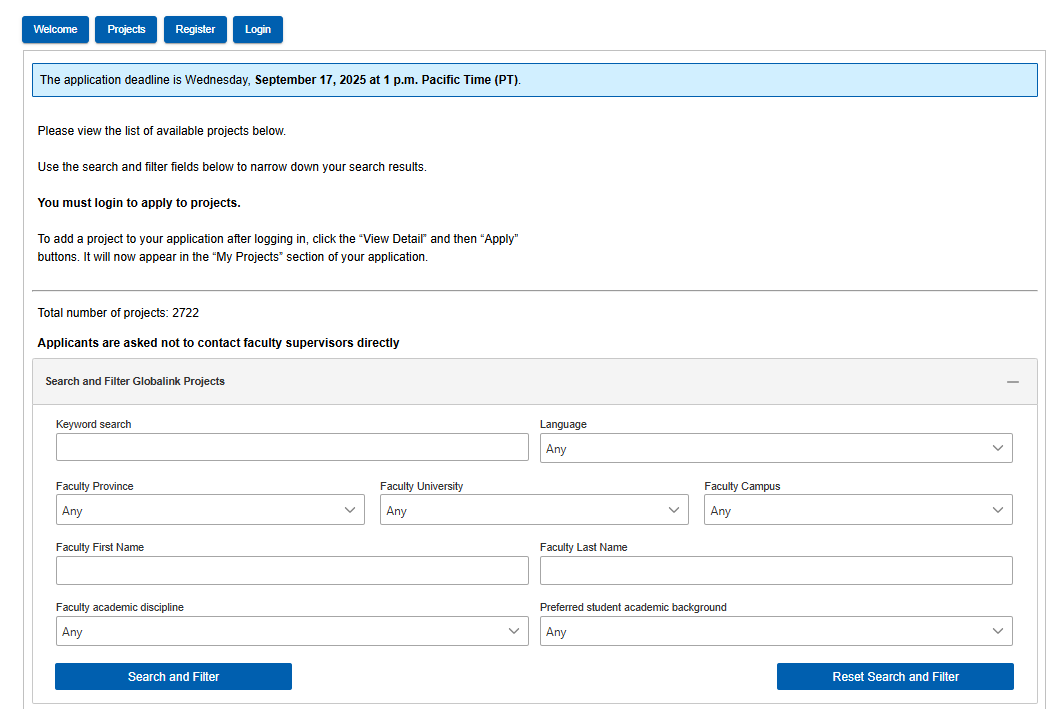Open the Register page
This screenshot has width=1056, height=709.
coord(195,30)
